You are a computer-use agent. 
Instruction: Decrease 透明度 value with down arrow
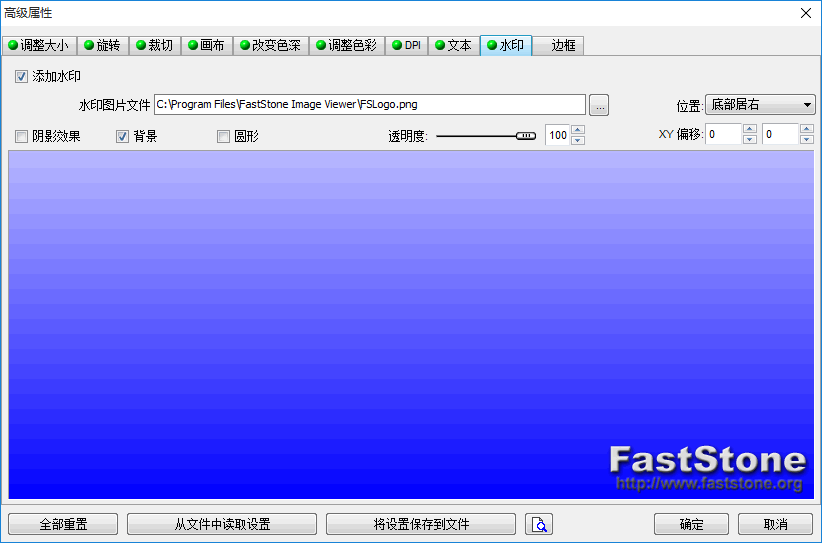tap(578, 140)
